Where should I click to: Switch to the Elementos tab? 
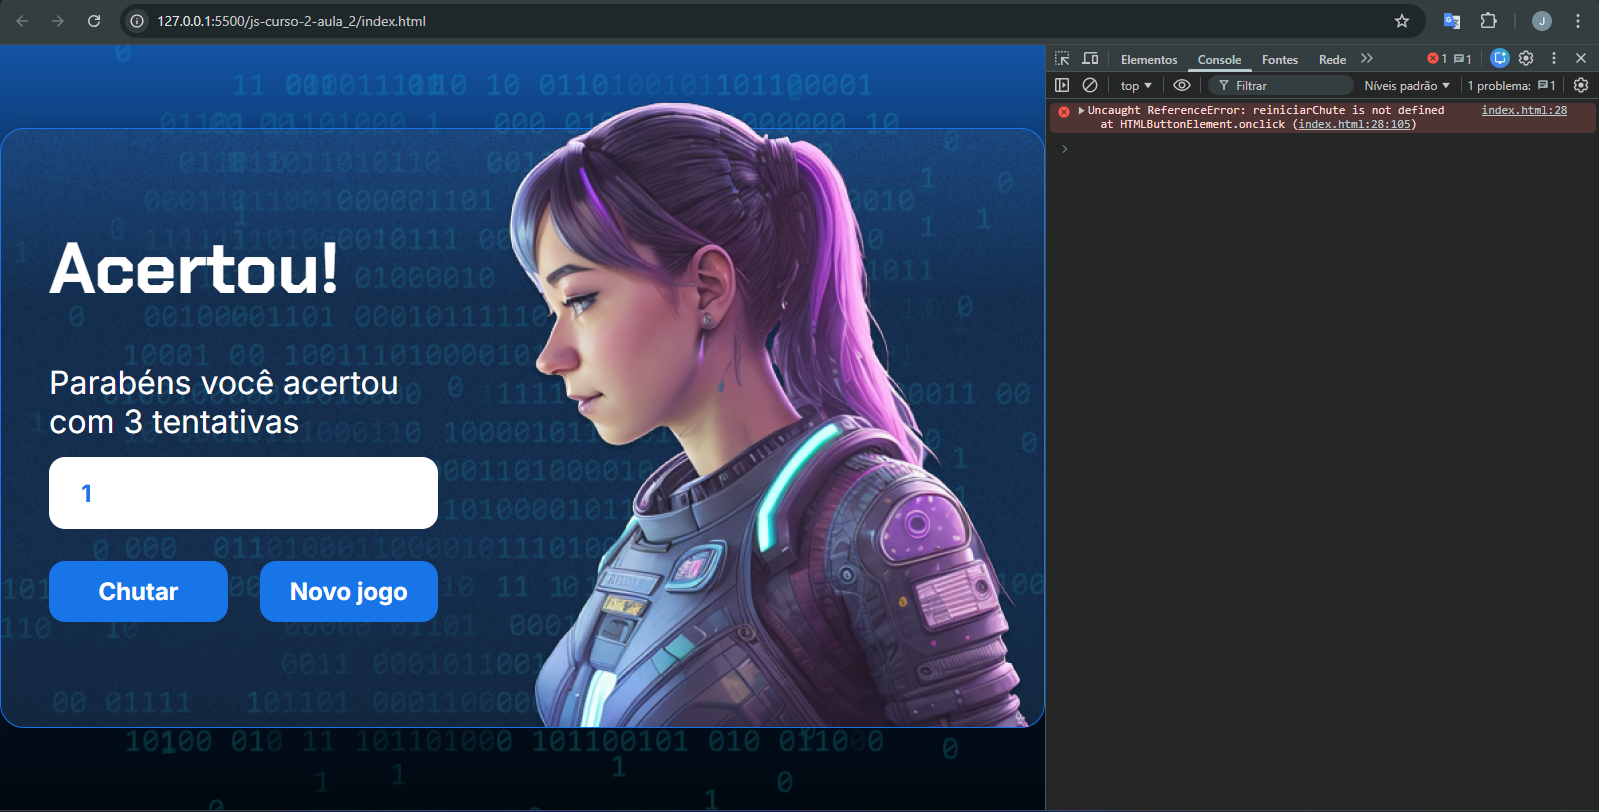(x=1149, y=60)
